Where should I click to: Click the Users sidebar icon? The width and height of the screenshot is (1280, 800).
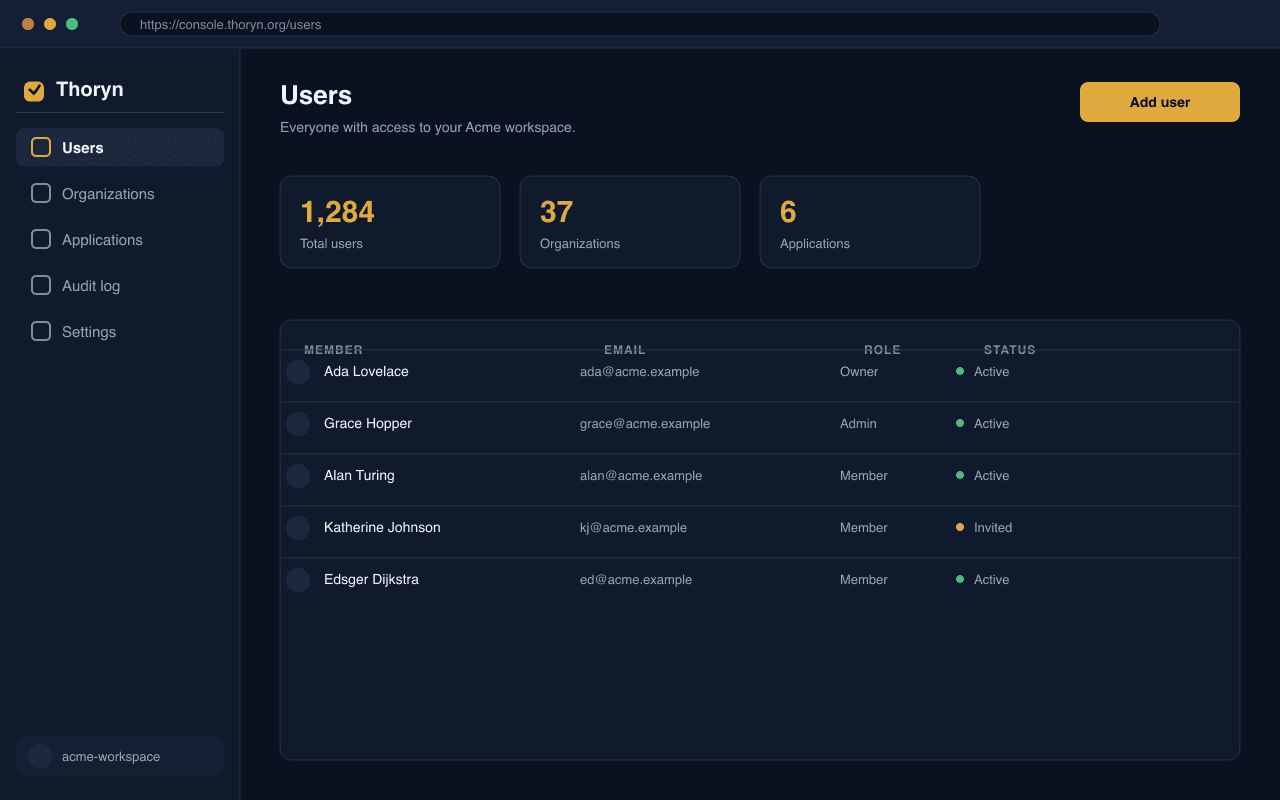(x=41, y=147)
